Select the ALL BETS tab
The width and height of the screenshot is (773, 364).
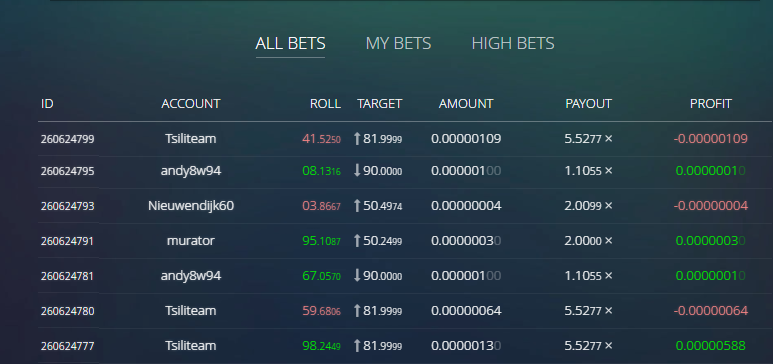pyautogui.click(x=290, y=43)
